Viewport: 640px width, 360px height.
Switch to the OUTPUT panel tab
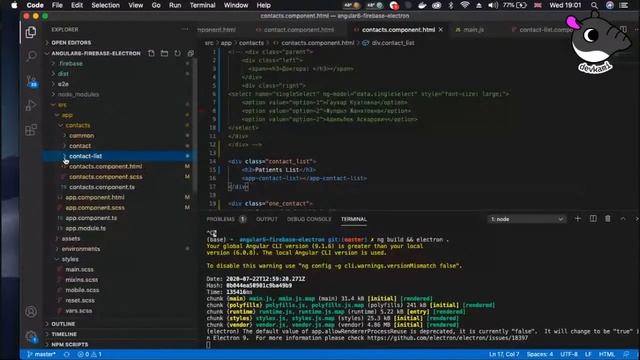pyautogui.click(x=267, y=219)
